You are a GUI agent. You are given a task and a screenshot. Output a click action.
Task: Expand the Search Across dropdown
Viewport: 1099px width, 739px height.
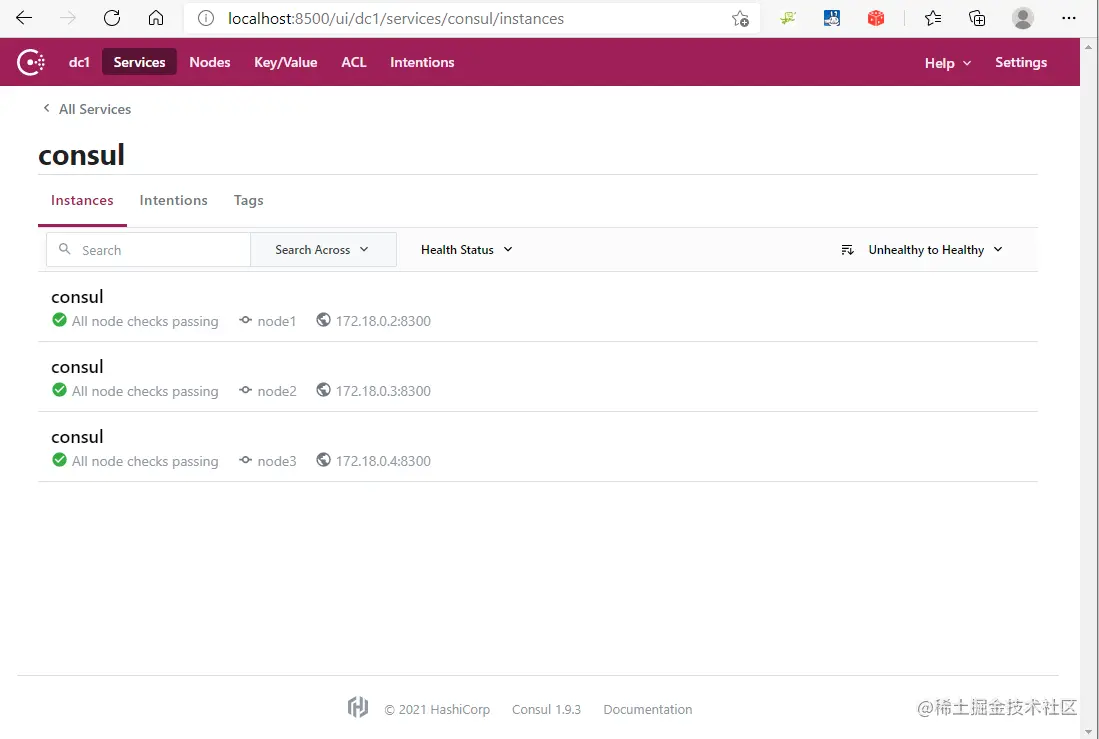(323, 250)
